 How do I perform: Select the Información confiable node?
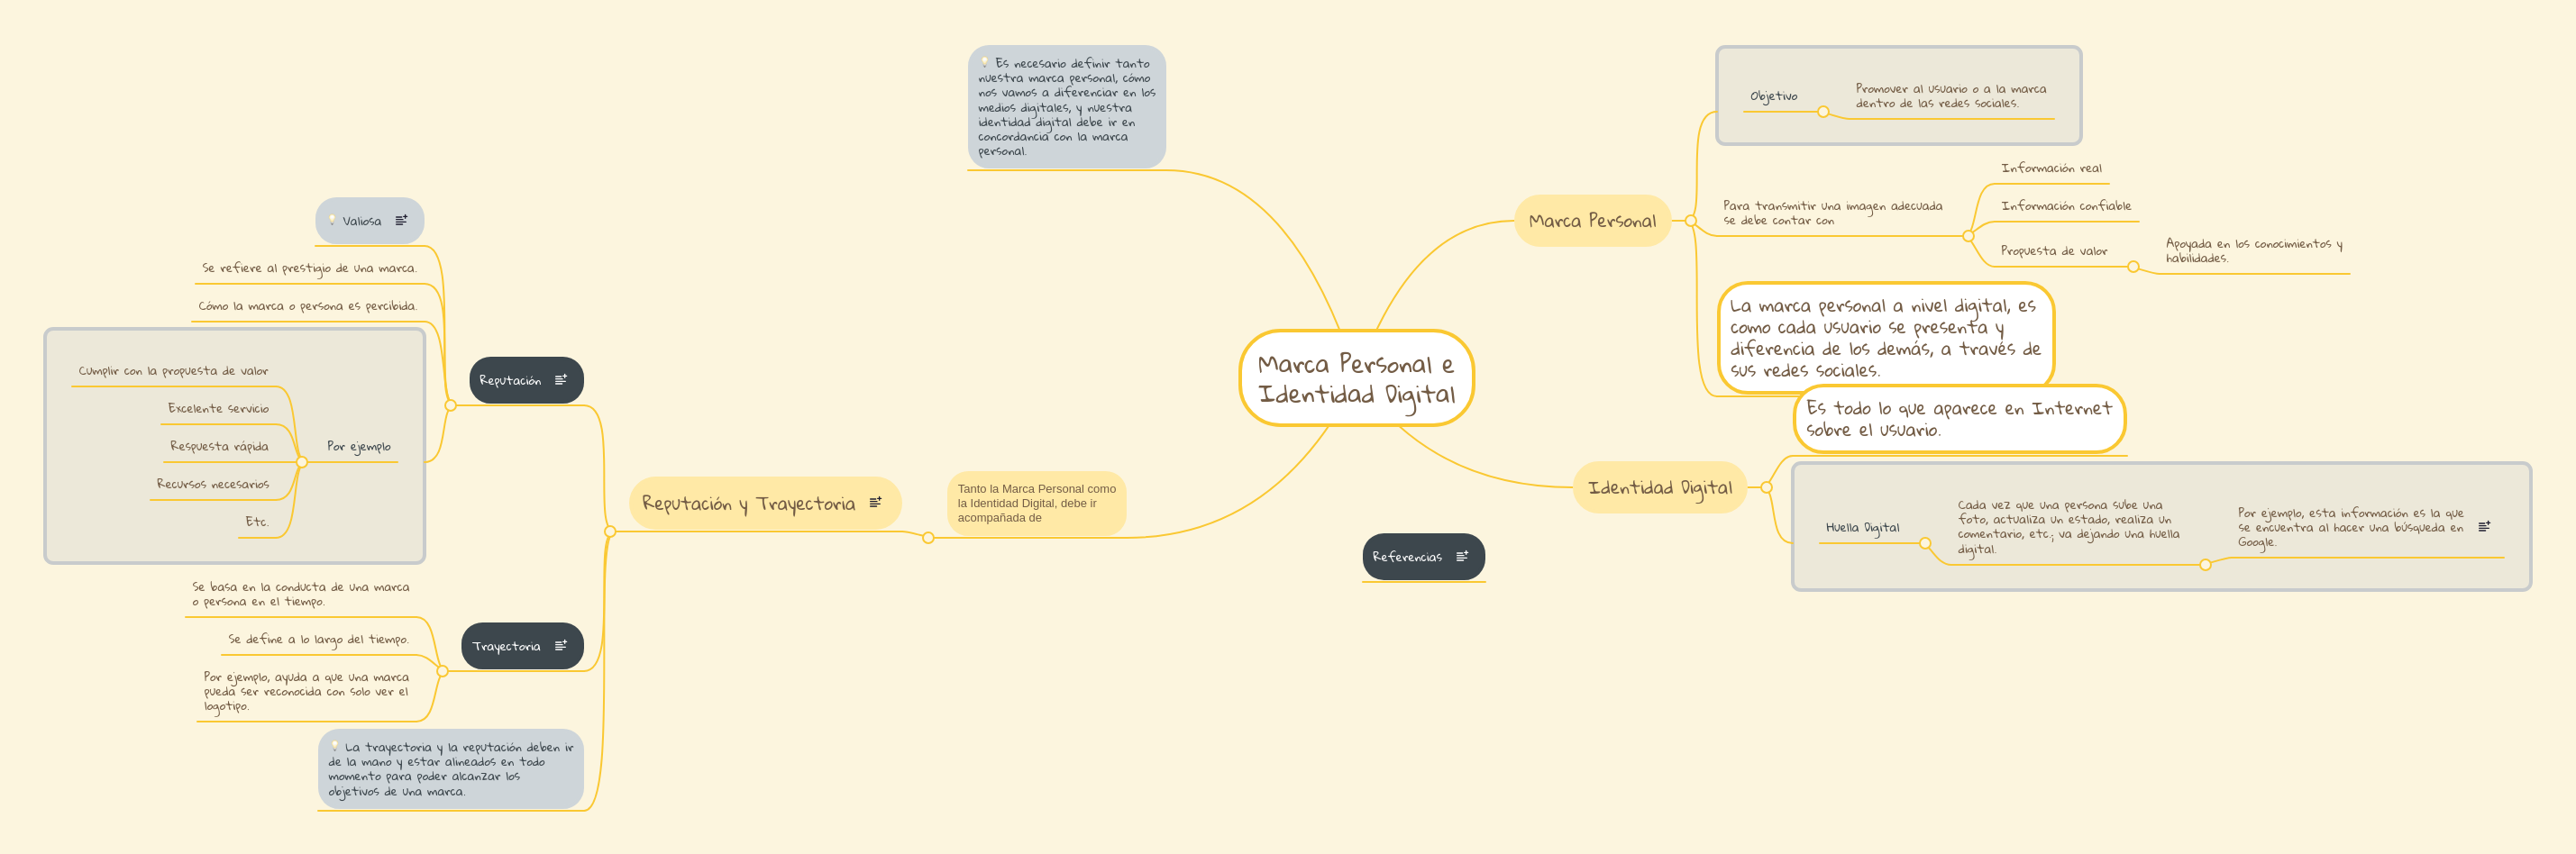[2065, 206]
